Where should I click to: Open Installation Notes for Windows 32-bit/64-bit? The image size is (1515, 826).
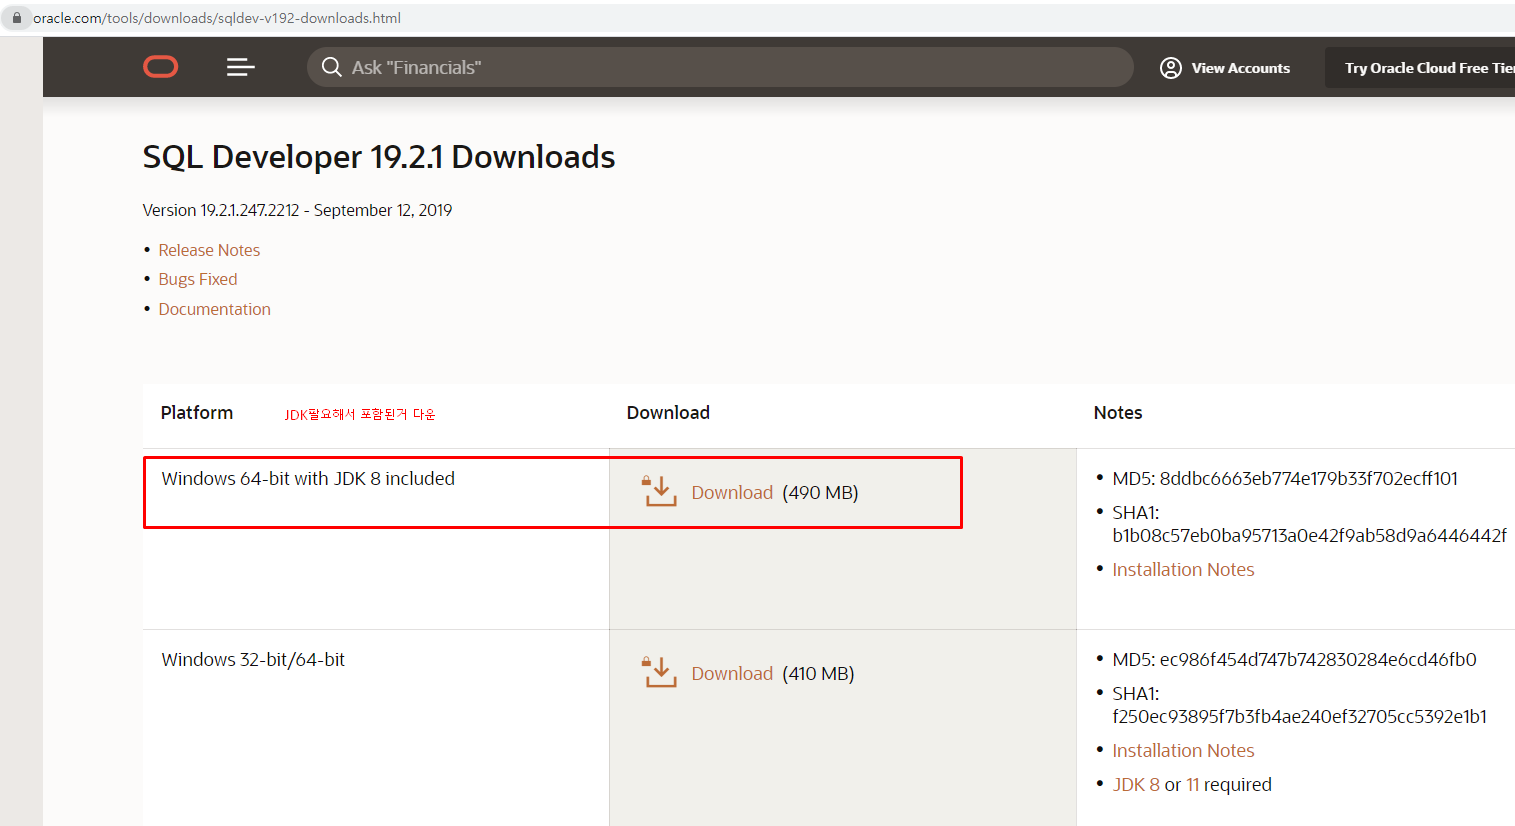pyautogui.click(x=1183, y=750)
